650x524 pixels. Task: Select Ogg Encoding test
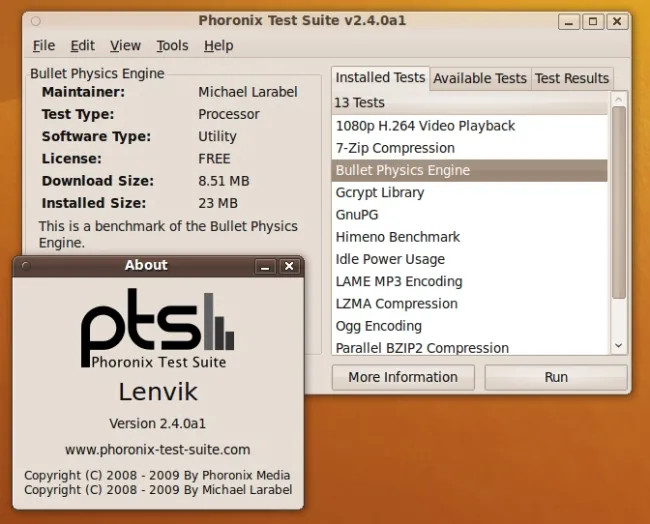click(x=469, y=326)
